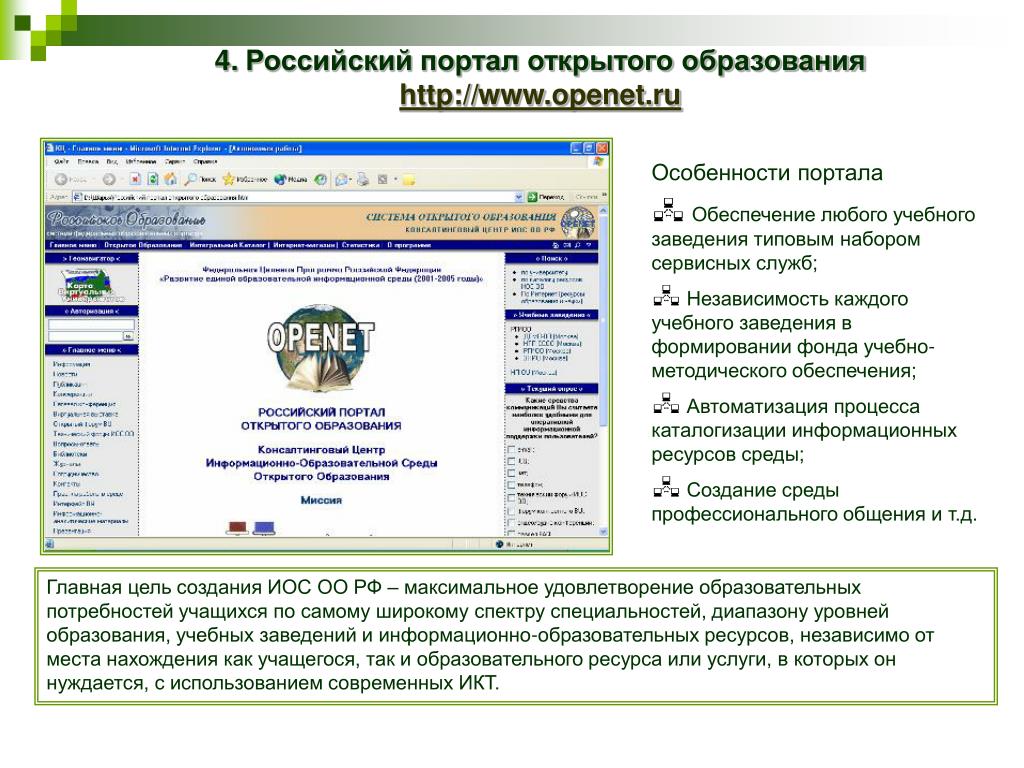The image size is (1024, 768).
Task: Expand the Links (Ссылки) toolbar chevron
Action: click(604, 196)
